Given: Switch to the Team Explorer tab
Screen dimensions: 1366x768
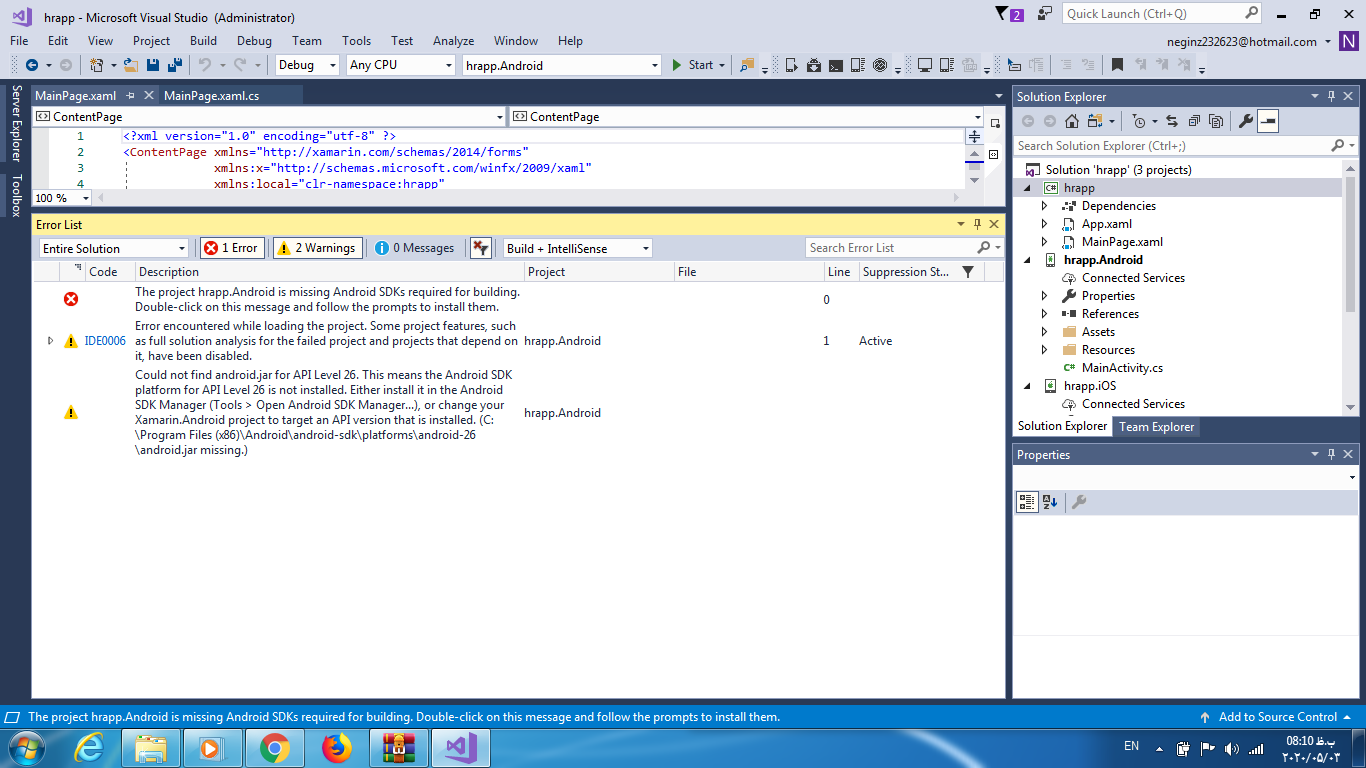Looking at the screenshot, I should pos(1156,426).
